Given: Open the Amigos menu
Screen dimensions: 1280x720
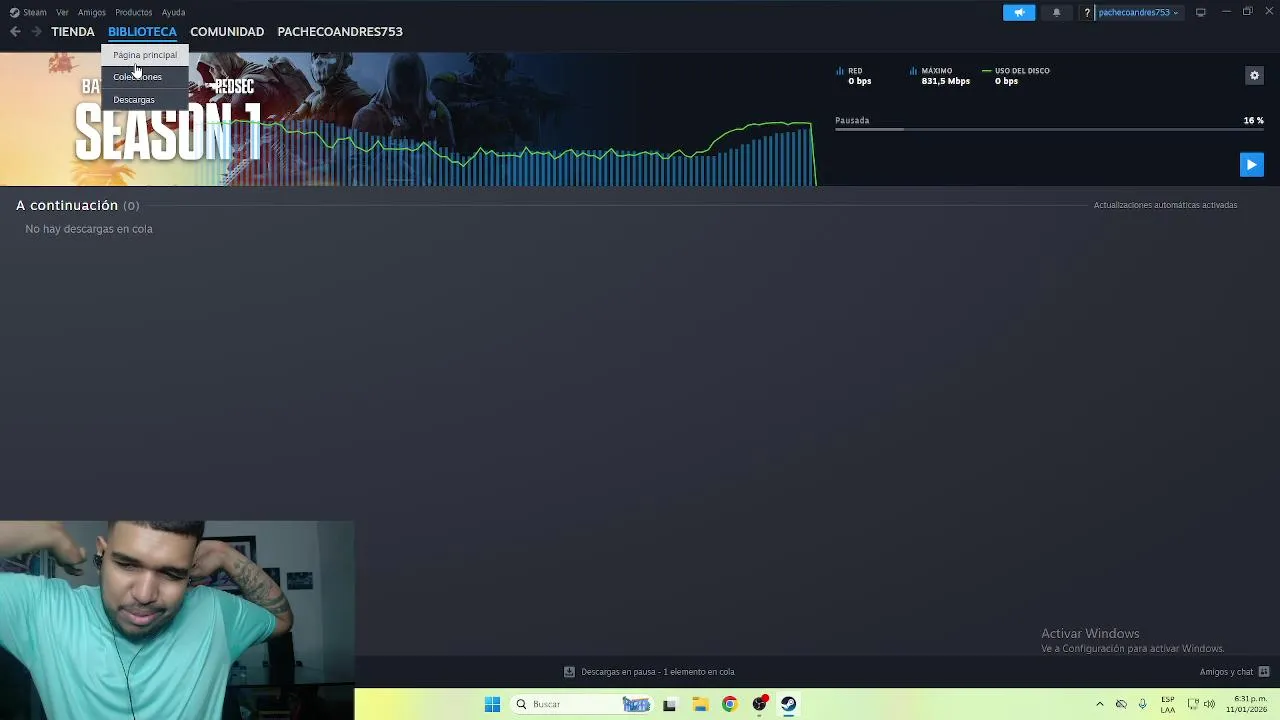Looking at the screenshot, I should 92,12.
